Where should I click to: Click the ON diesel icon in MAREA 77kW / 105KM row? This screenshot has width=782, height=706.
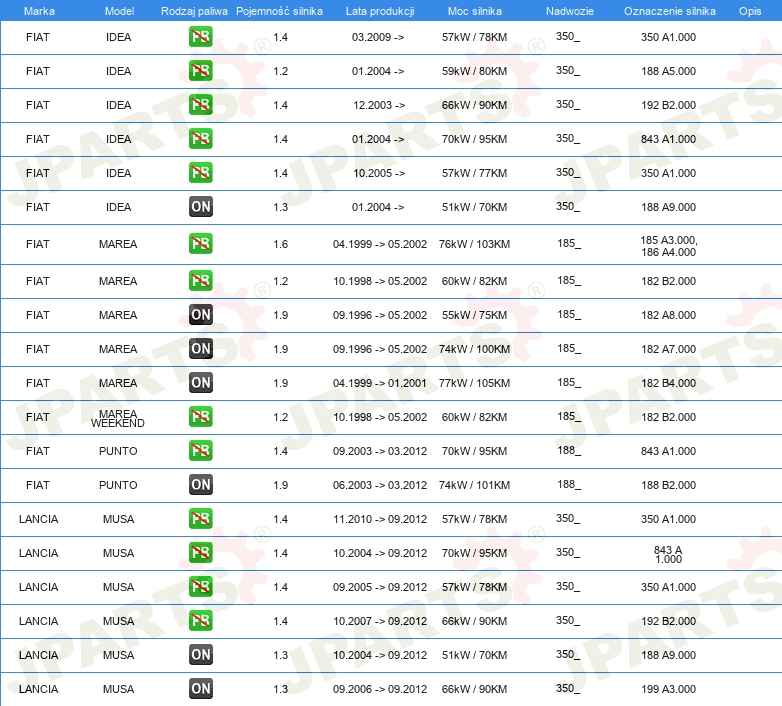[x=200, y=382]
